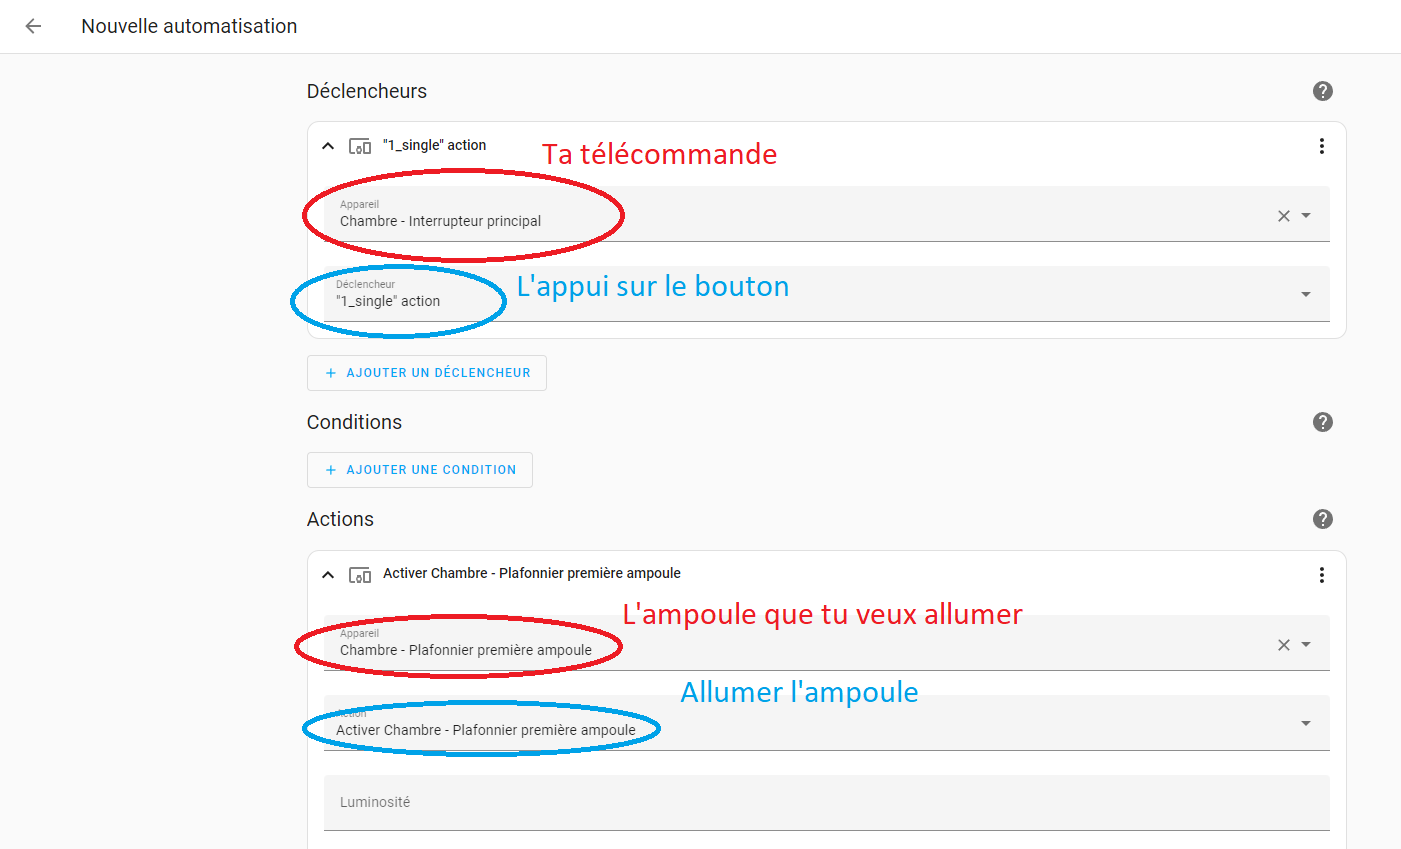This screenshot has width=1401, height=849.
Task: Collapse the "1_single" action trigger card
Action: (328, 146)
